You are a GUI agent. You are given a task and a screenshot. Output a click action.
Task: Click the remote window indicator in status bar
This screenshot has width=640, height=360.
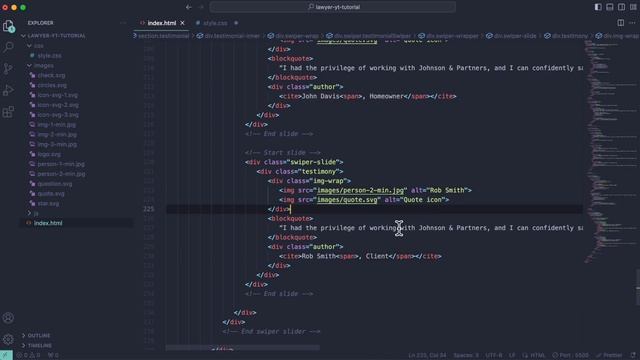[x=6, y=355]
